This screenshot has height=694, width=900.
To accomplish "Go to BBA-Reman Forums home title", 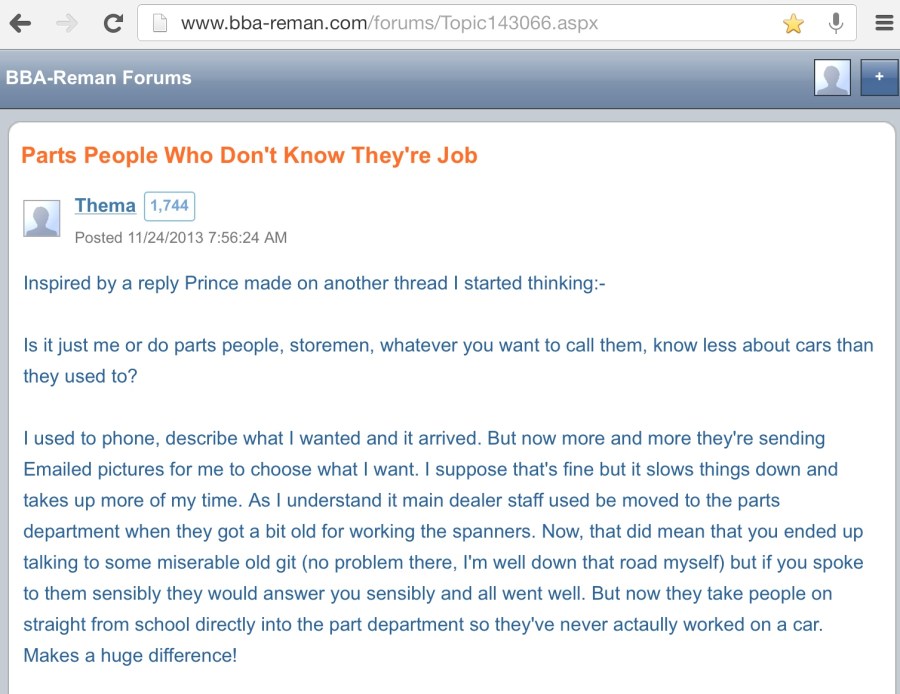I will point(98,78).
